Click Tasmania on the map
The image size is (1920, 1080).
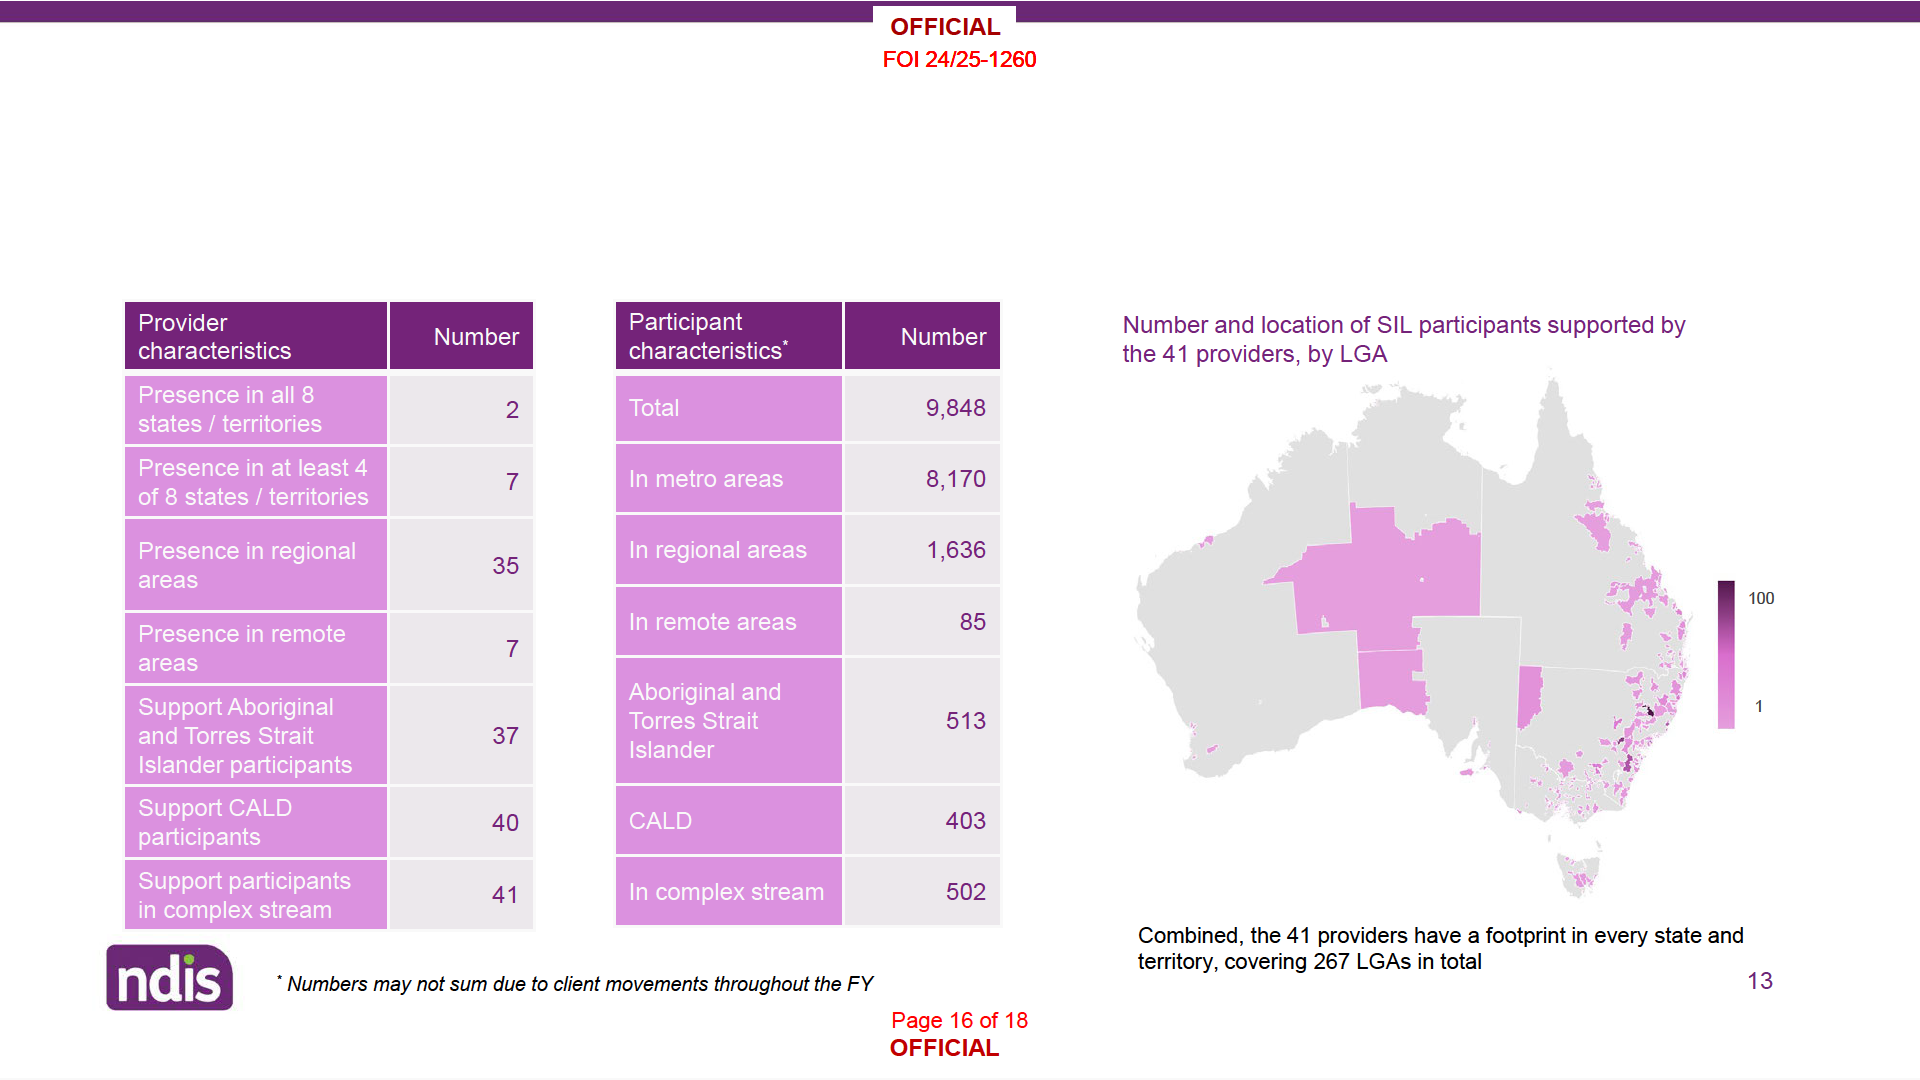(x=1578, y=874)
